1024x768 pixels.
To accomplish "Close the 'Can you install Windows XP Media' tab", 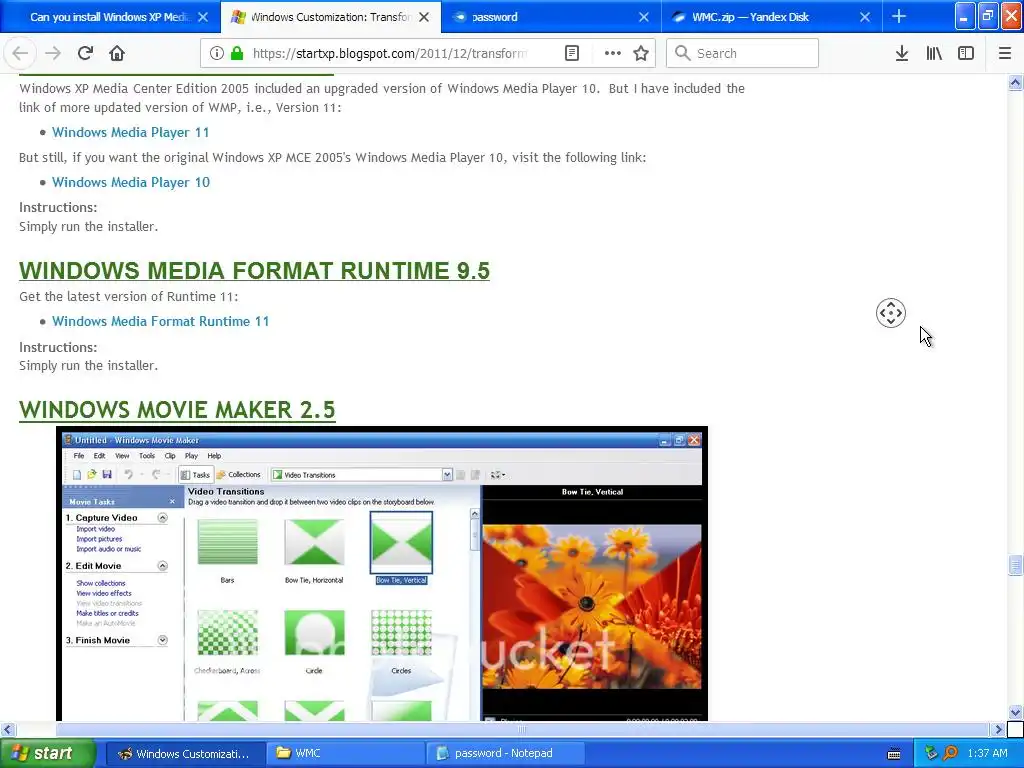I will pyautogui.click(x=203, y=17).
